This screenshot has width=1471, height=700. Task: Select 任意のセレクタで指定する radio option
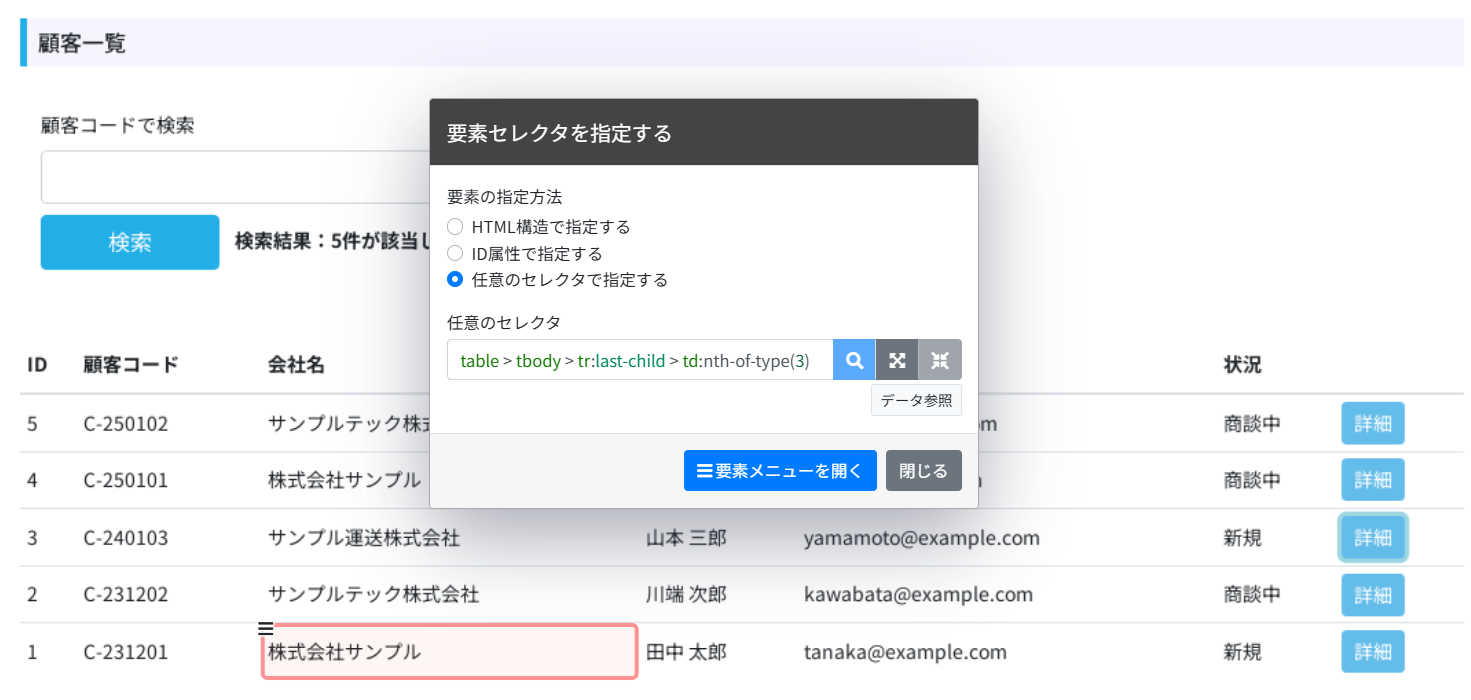(455, 279)
